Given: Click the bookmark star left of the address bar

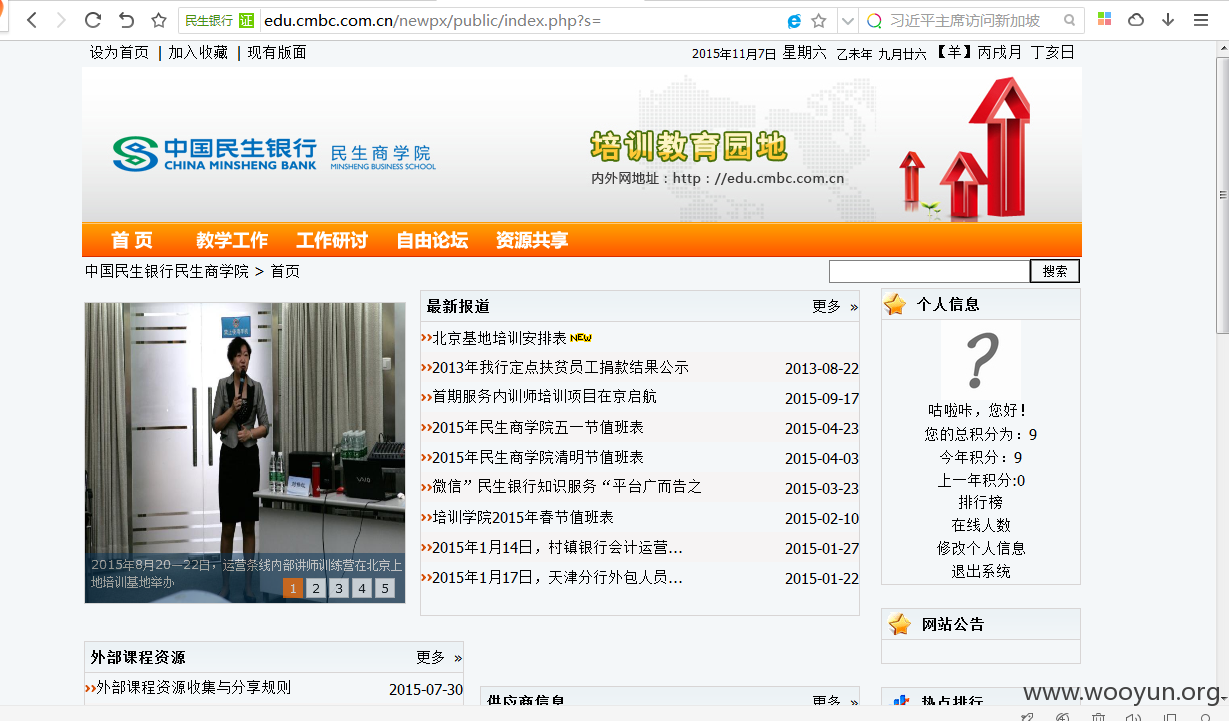Looking at the screenshot, I should pos(158,20).
